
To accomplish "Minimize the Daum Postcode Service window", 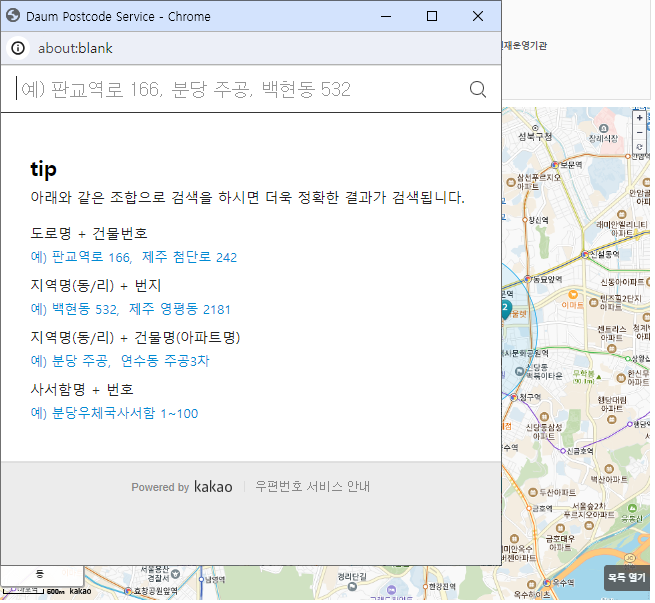I will tap(386, 16).
